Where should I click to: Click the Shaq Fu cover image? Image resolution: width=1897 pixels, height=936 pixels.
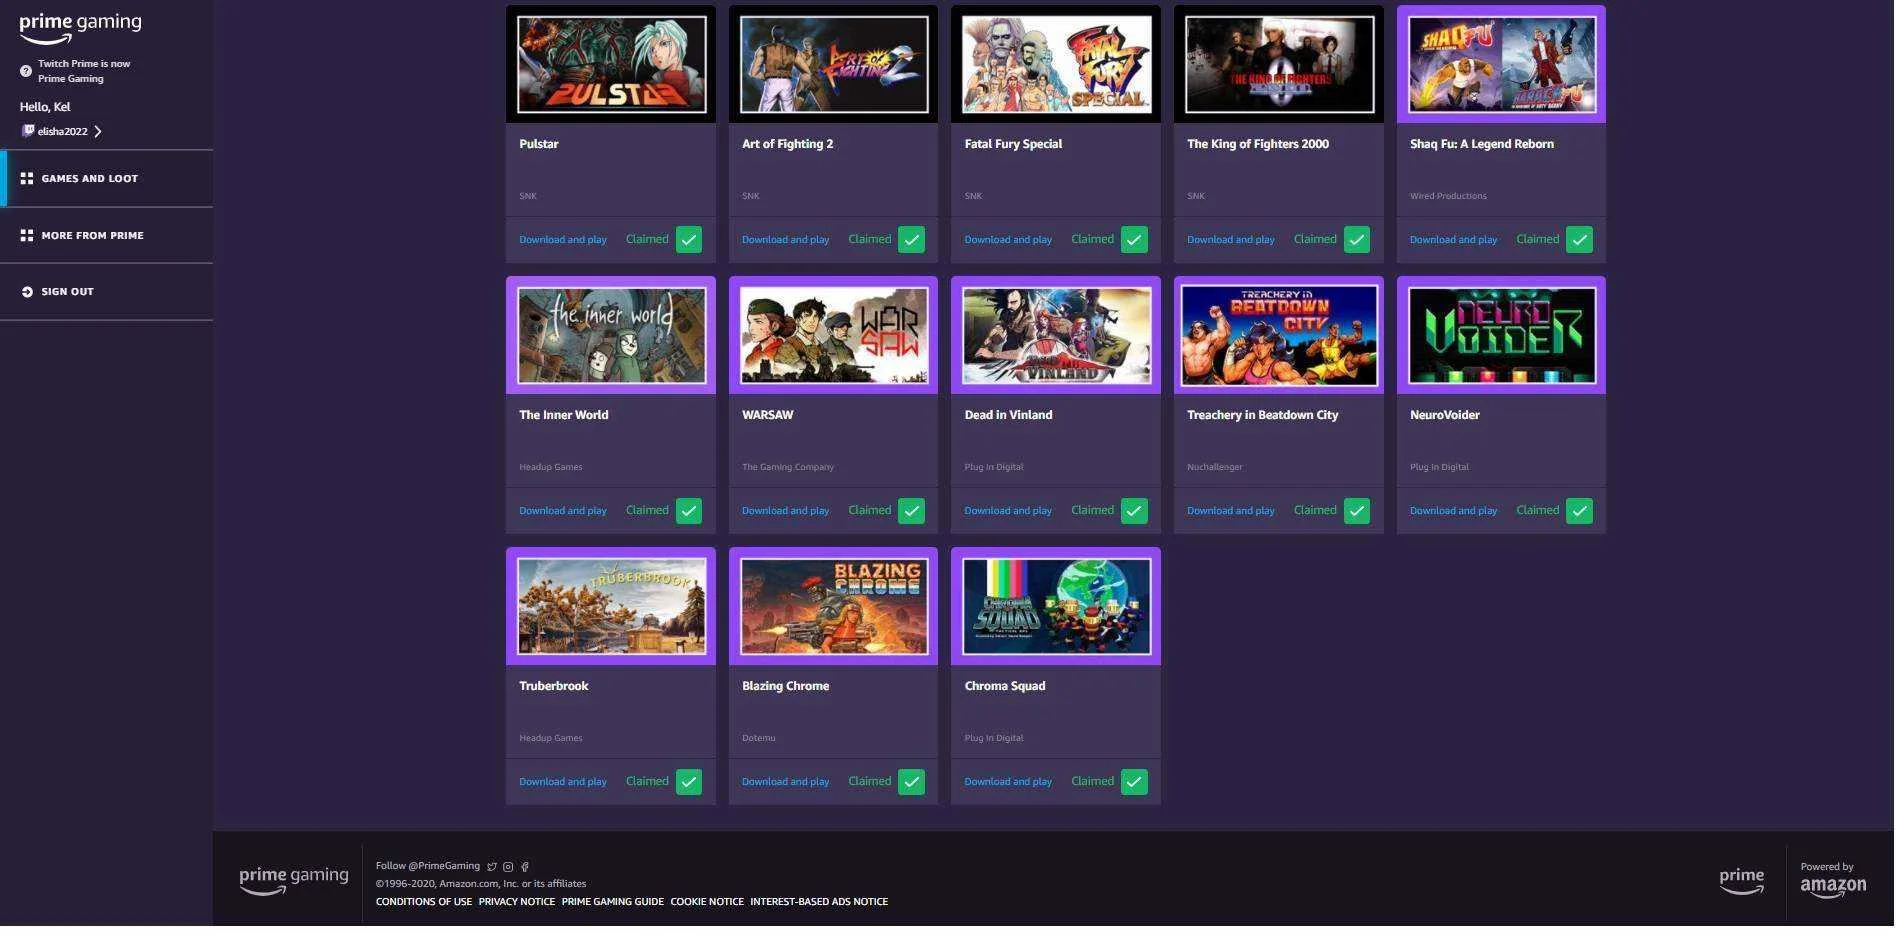point(1502,64)
